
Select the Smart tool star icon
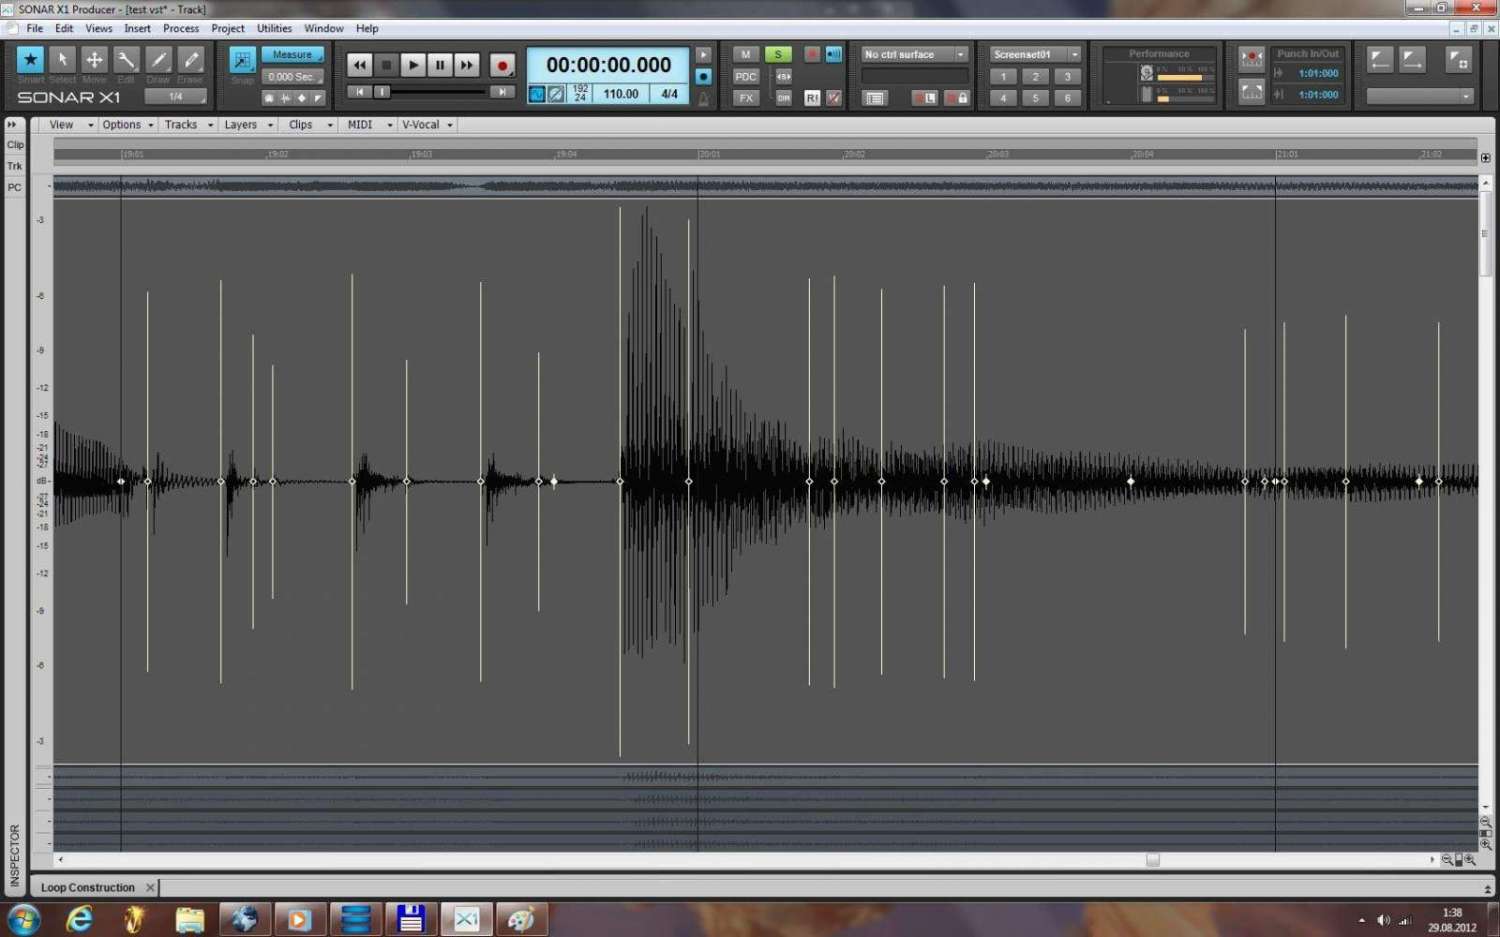[x=30, y=60]
